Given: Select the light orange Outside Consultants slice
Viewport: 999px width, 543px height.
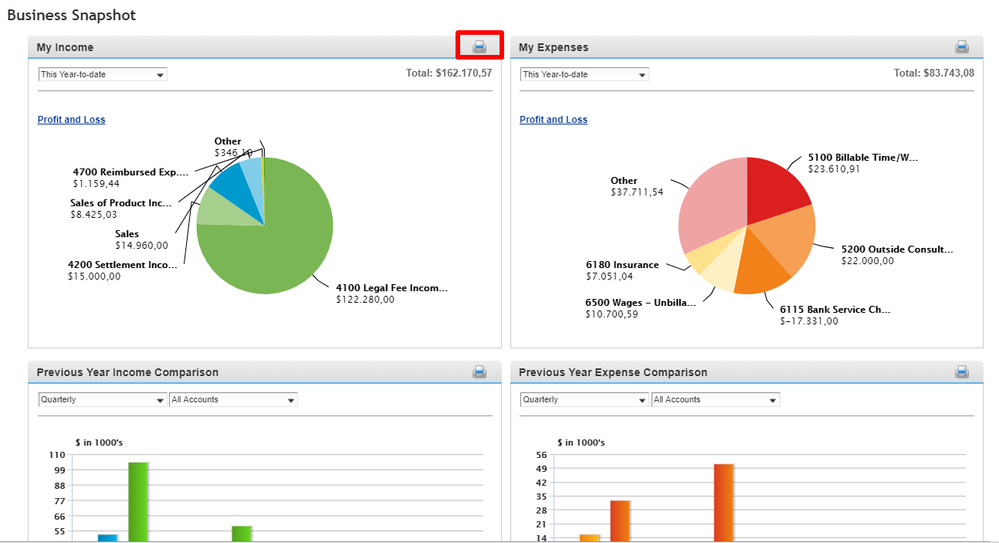Looking at the screenshot, I should click(785, 239).
